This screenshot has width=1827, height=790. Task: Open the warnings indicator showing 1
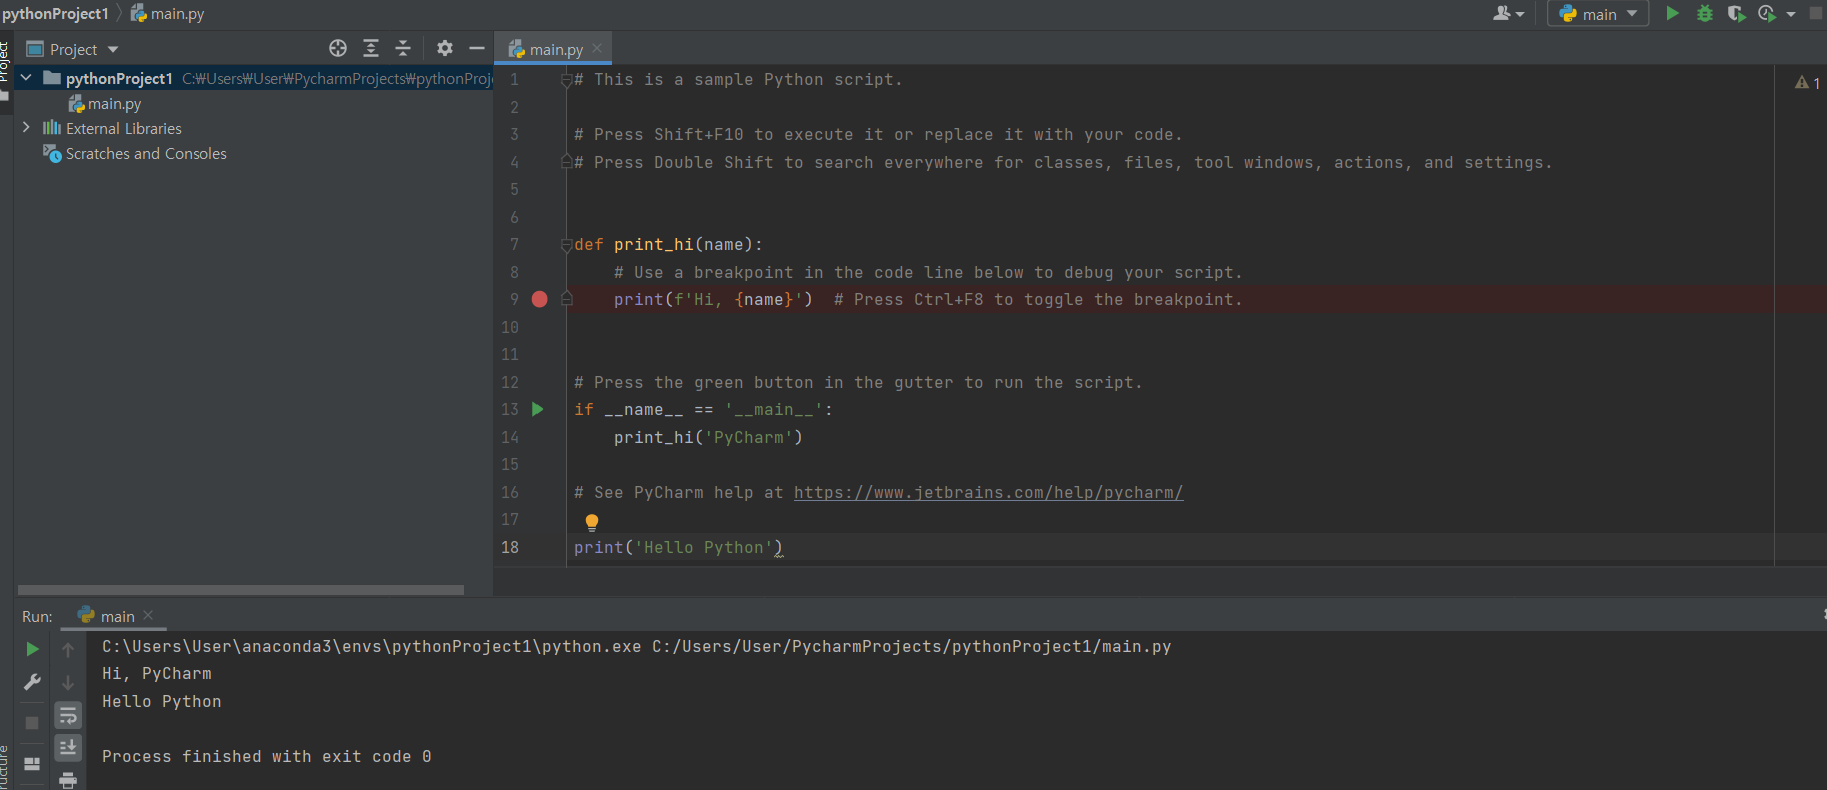1808,82
